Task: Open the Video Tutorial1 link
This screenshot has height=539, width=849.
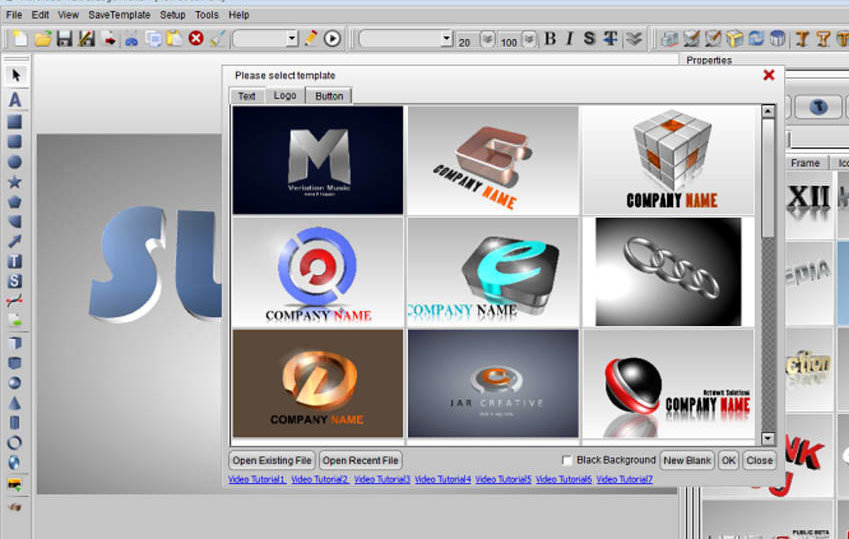Action: [x=257, y=479]
